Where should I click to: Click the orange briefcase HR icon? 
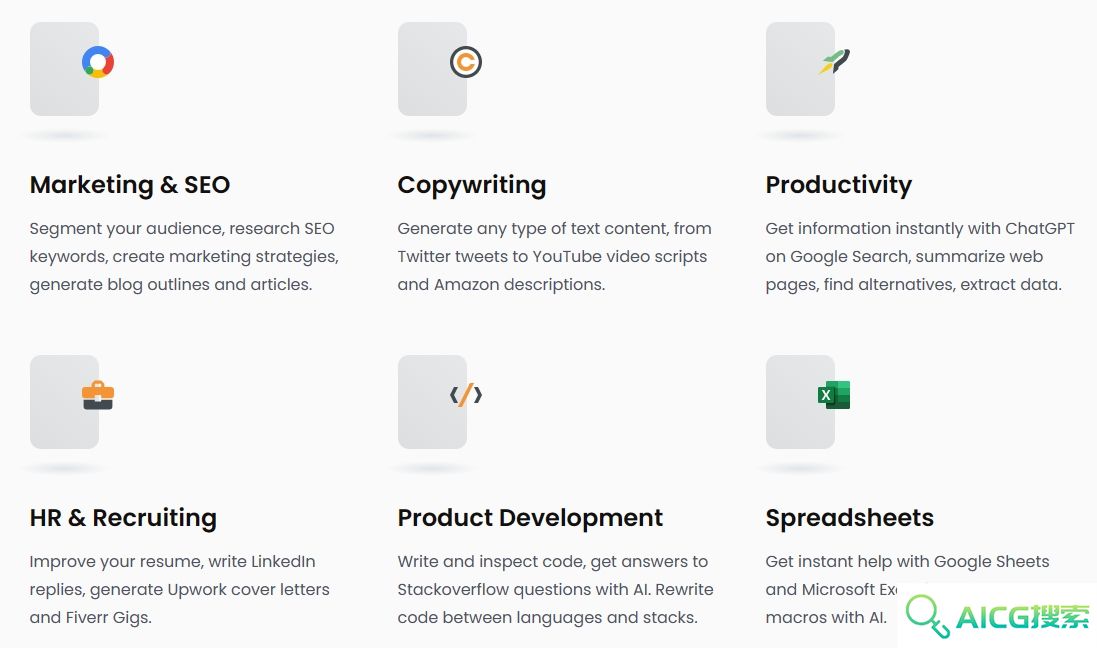(x=98, y=395)
